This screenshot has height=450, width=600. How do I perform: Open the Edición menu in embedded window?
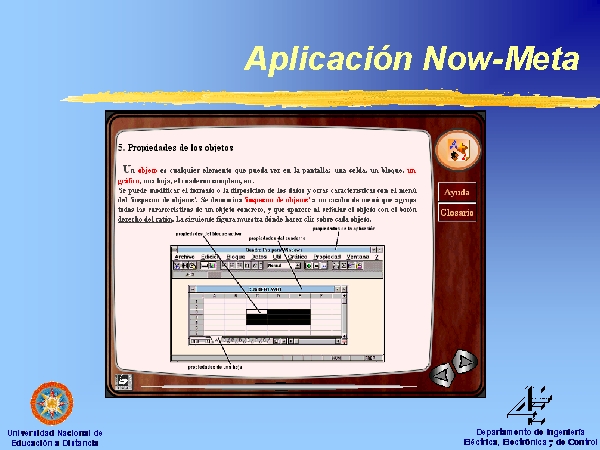point(210,257)
